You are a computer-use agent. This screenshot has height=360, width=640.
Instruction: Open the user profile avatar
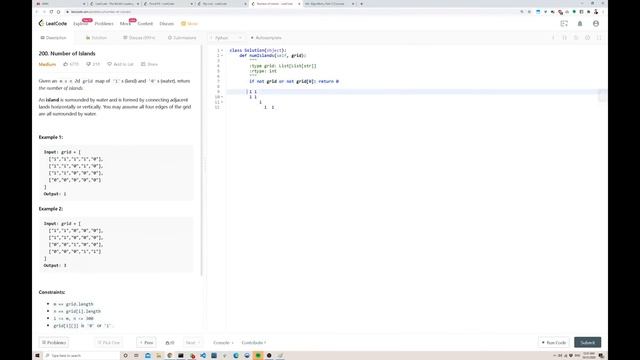(x=596, y=24)
